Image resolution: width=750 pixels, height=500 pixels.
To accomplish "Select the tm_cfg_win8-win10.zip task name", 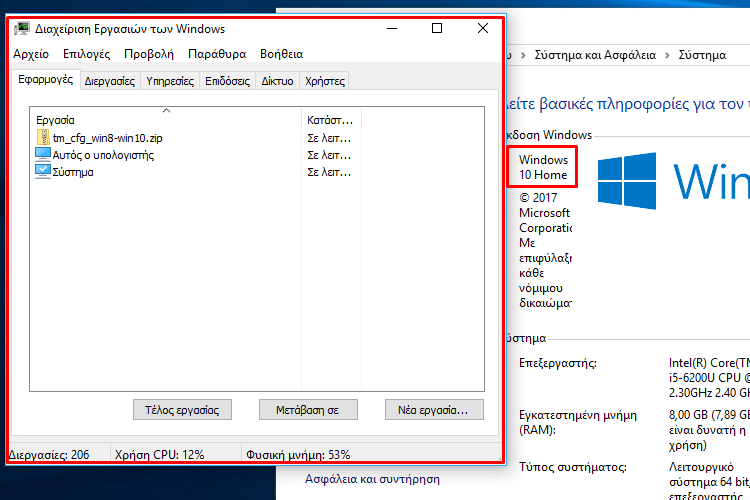I will click(108, 138).
